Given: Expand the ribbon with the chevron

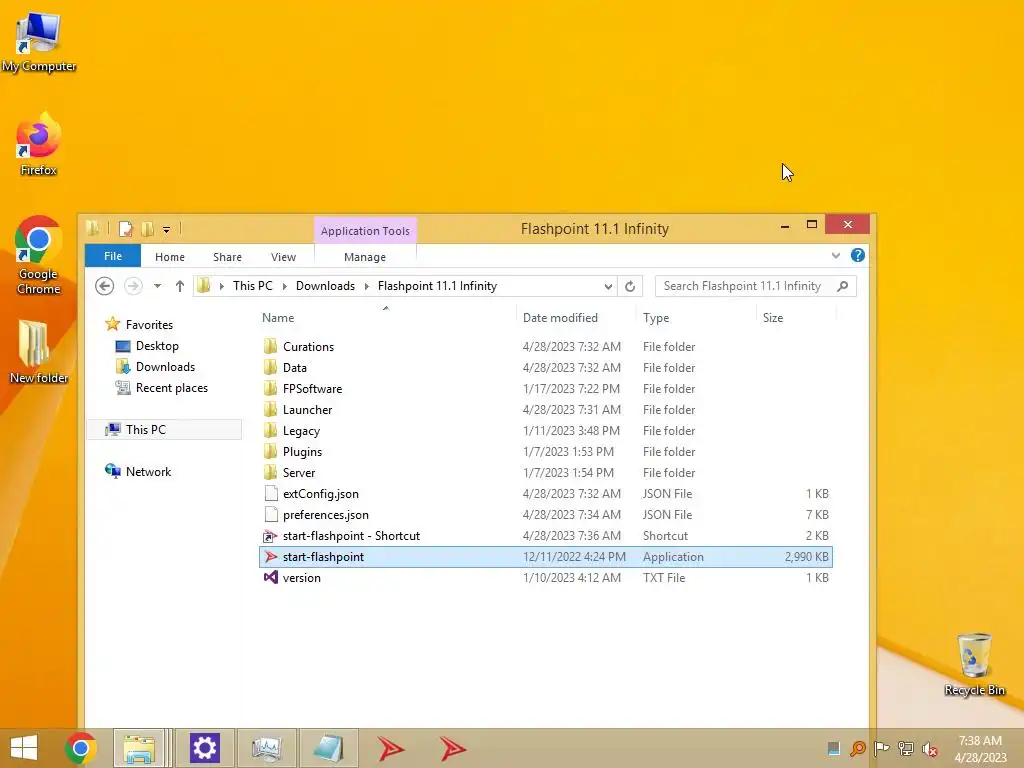Looking at the screenshot, I should coord(836,255).
